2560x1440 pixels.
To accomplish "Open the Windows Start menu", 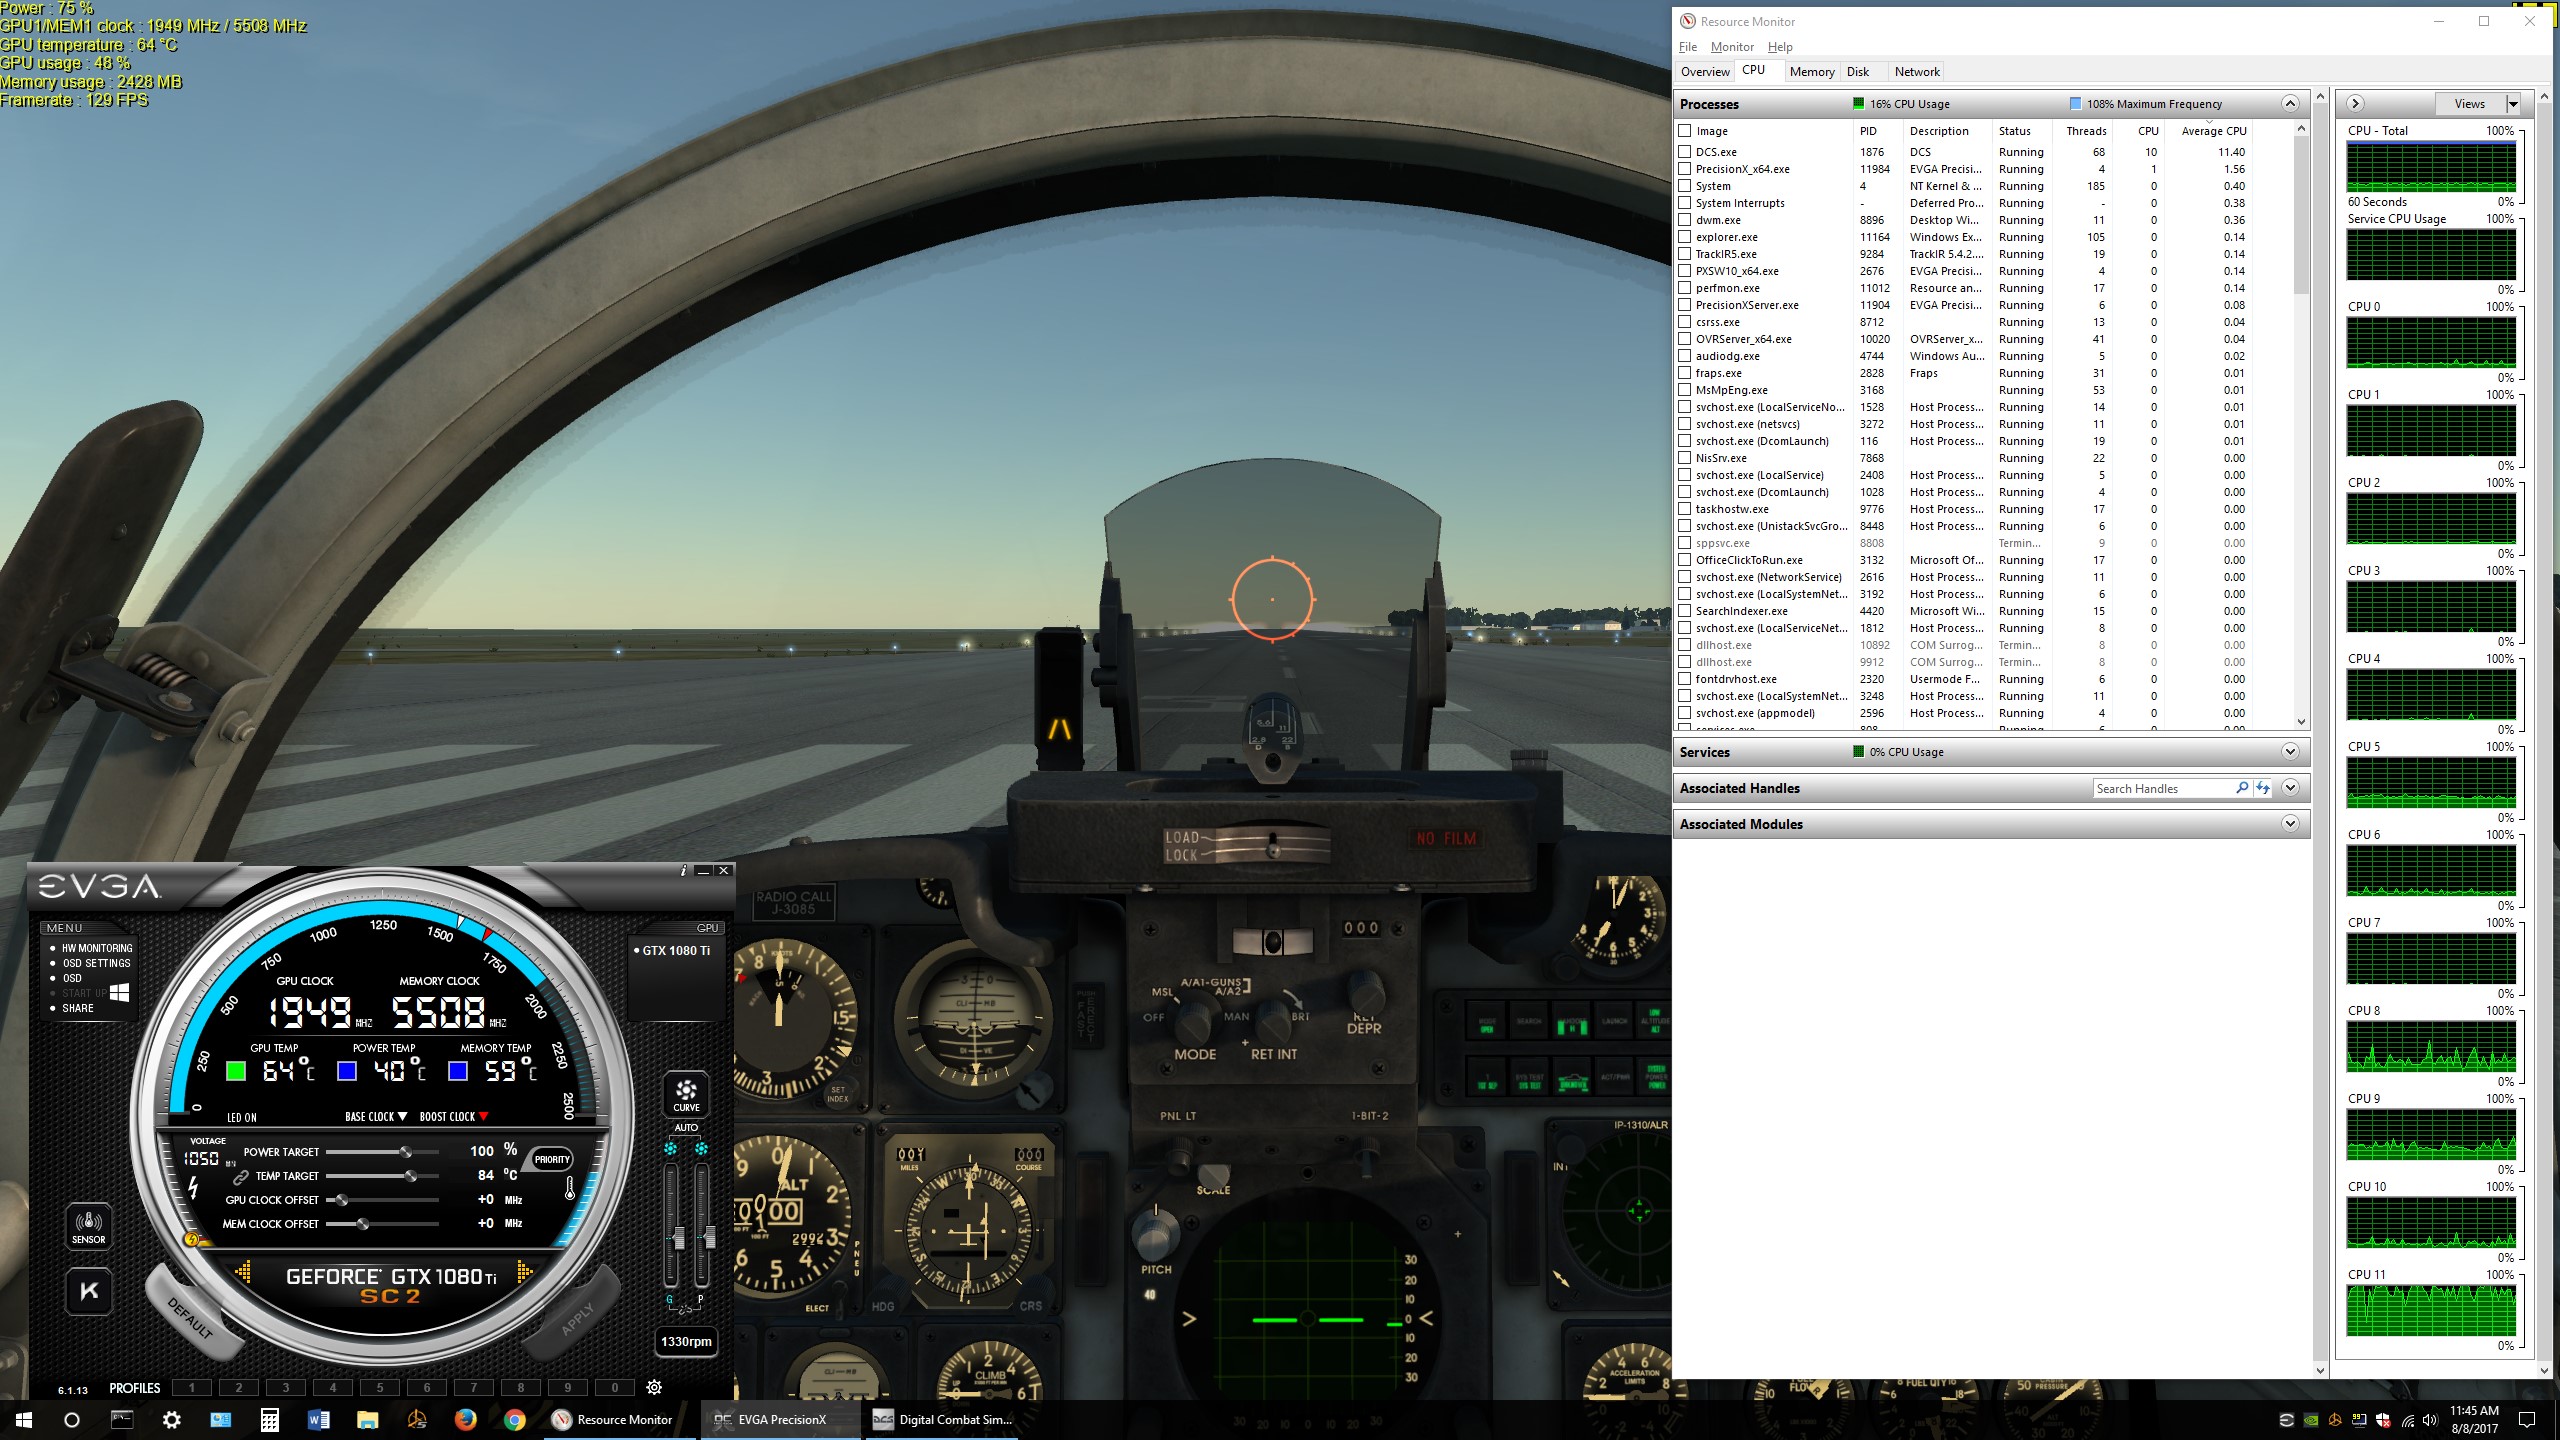I will click(24, 1419).
